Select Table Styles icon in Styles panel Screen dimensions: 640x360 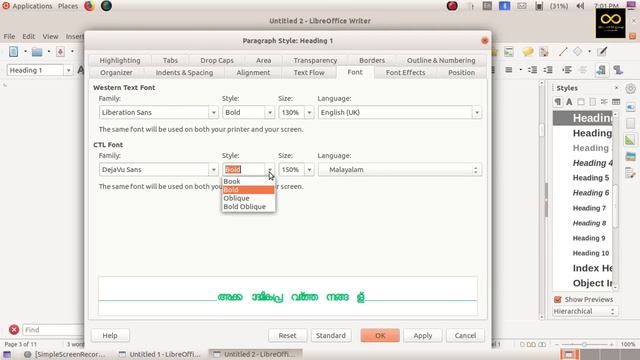pyautogui.click(x=616, y=102)
